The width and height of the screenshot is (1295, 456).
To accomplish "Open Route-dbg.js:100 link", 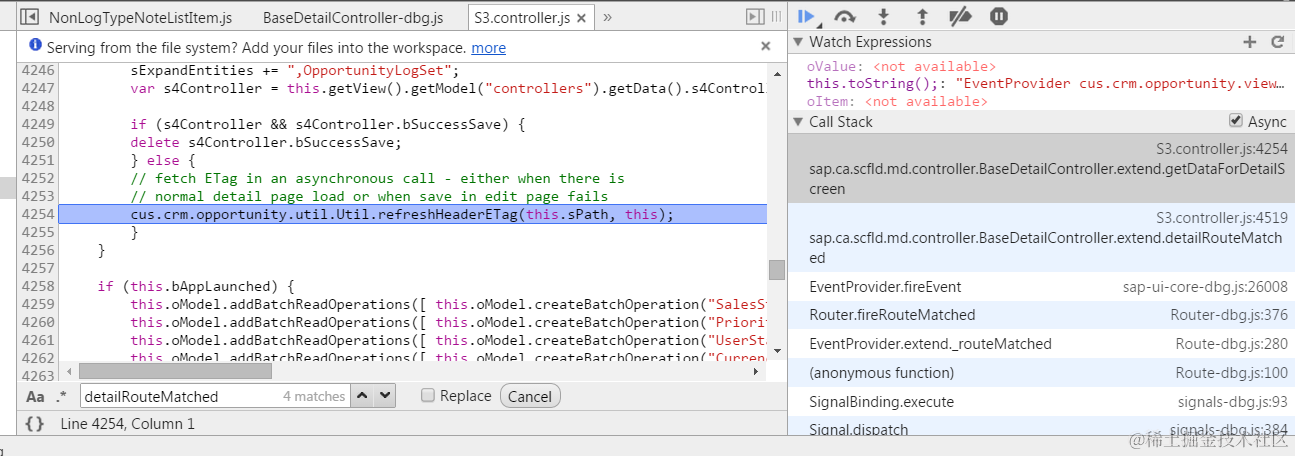I will tap(1232, 373).
